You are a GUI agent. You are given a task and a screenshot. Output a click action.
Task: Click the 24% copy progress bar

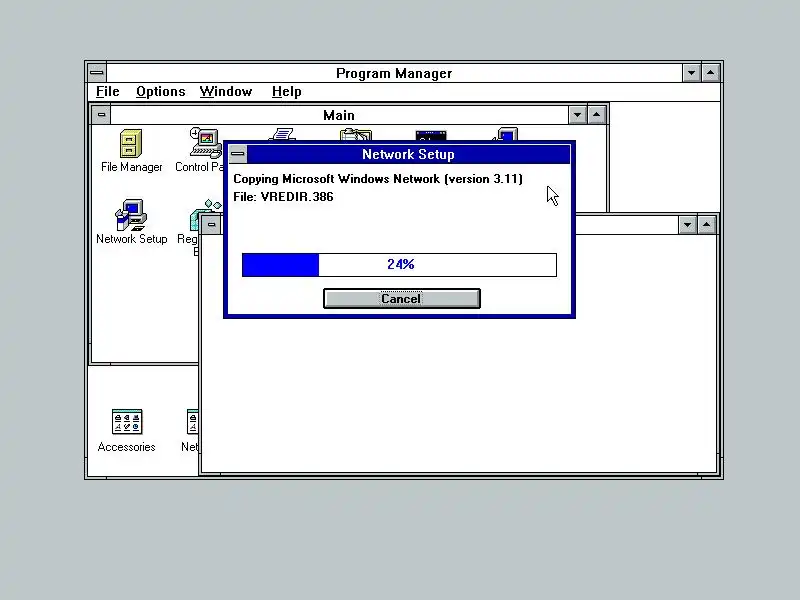point(399,265)
